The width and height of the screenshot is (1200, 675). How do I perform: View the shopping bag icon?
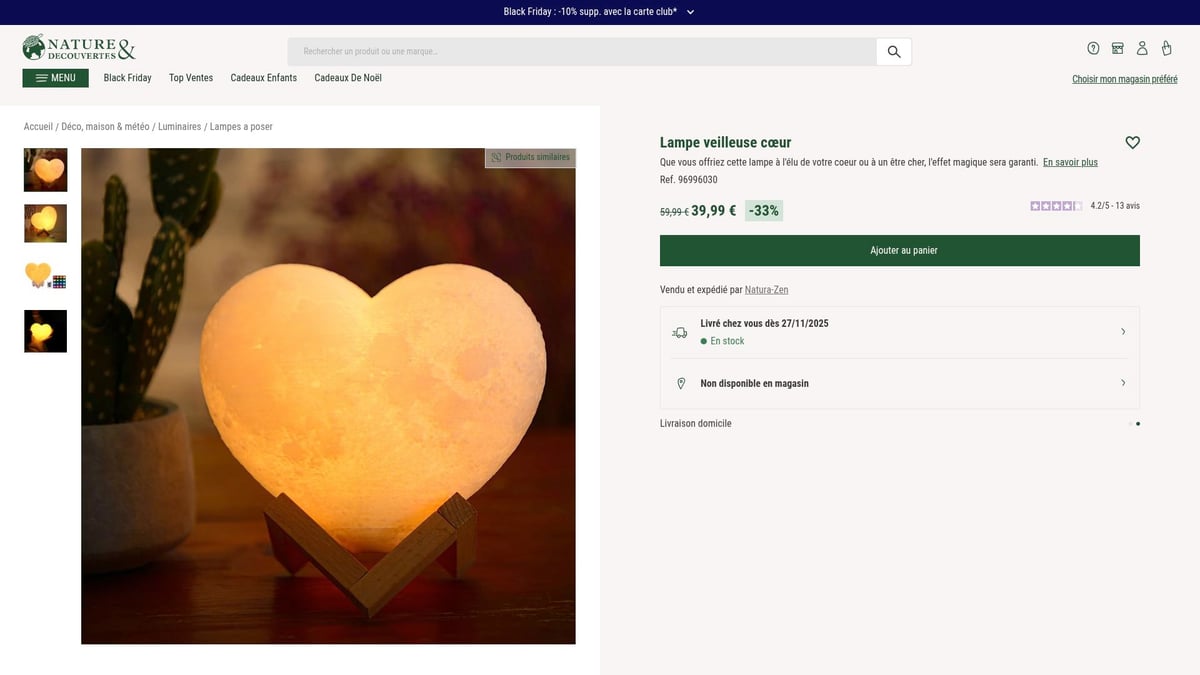click(1167, 48)
